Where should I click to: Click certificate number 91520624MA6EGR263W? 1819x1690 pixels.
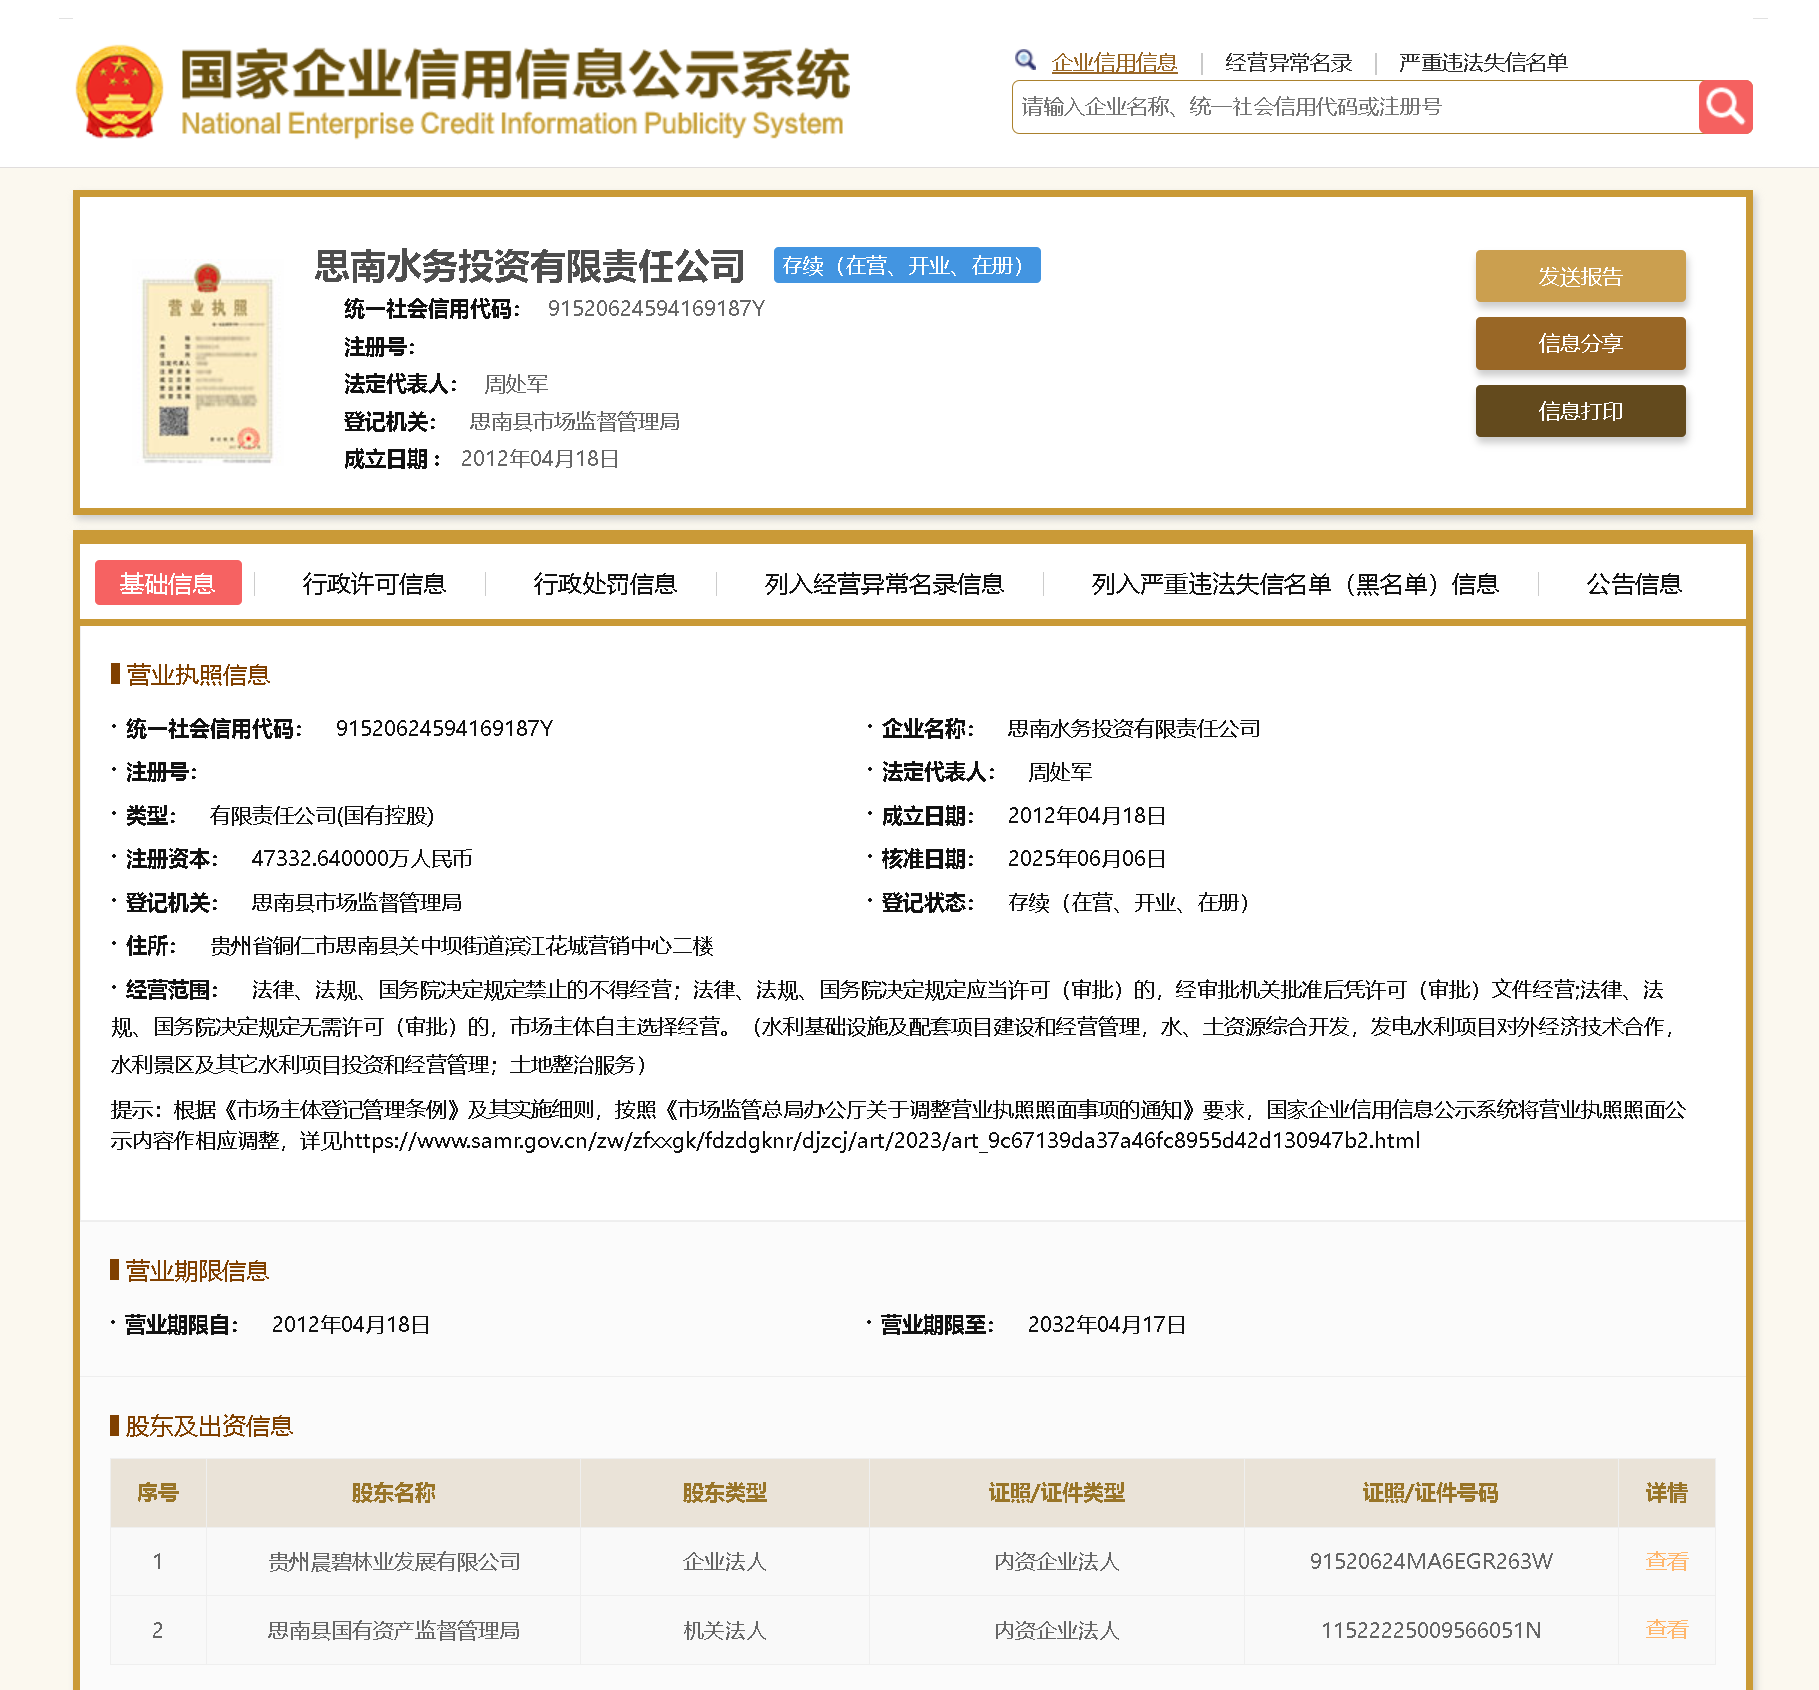click(1431, 1562)
